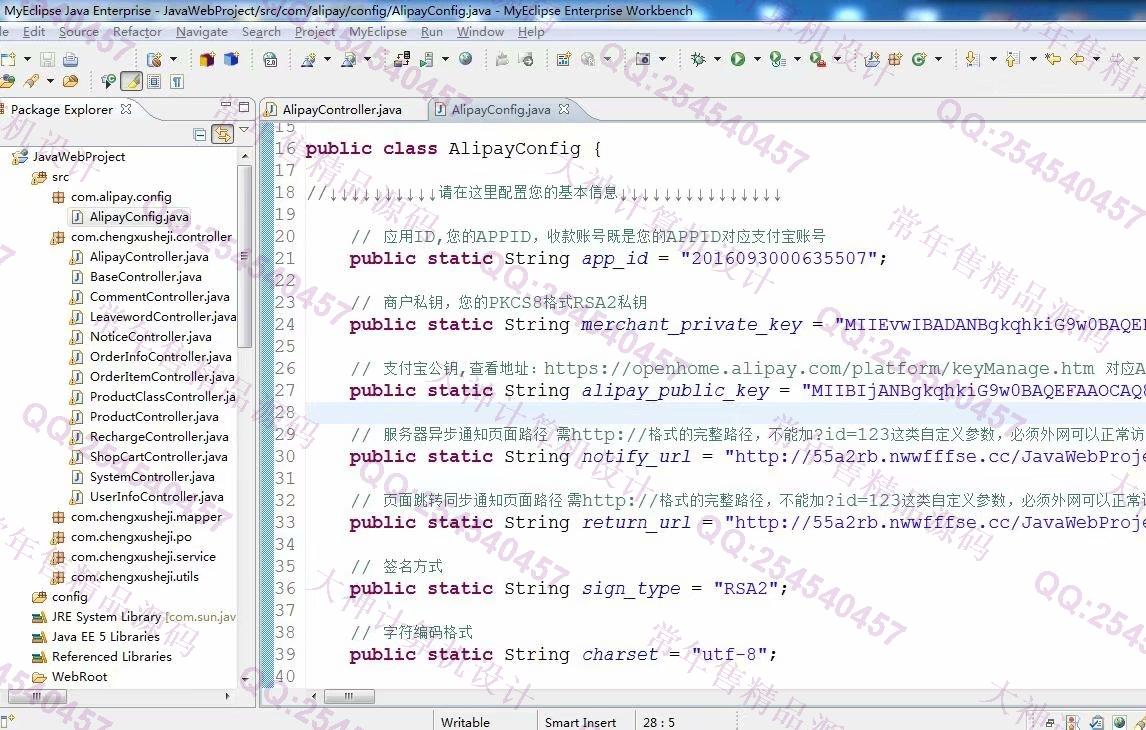Viewport: 1146px width, 730px height.
Task: Click the 2.0 web services globe icon
Action: click(270, 59)
